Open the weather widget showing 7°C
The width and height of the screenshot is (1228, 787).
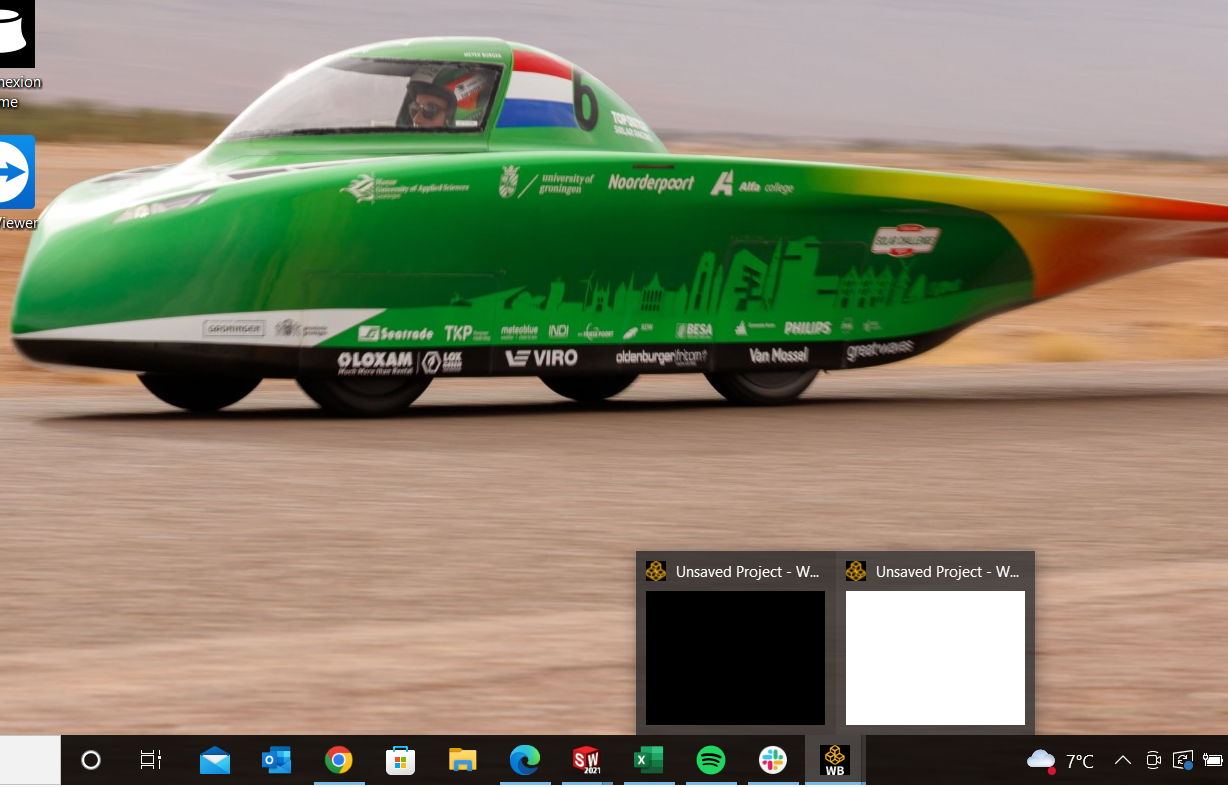(x=1060, y=761)
